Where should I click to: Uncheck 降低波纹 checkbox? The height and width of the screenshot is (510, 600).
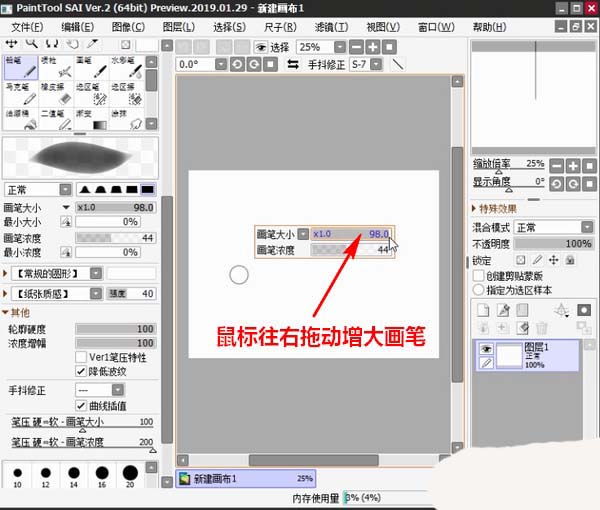pyautogui.click(x=81, y=371)
